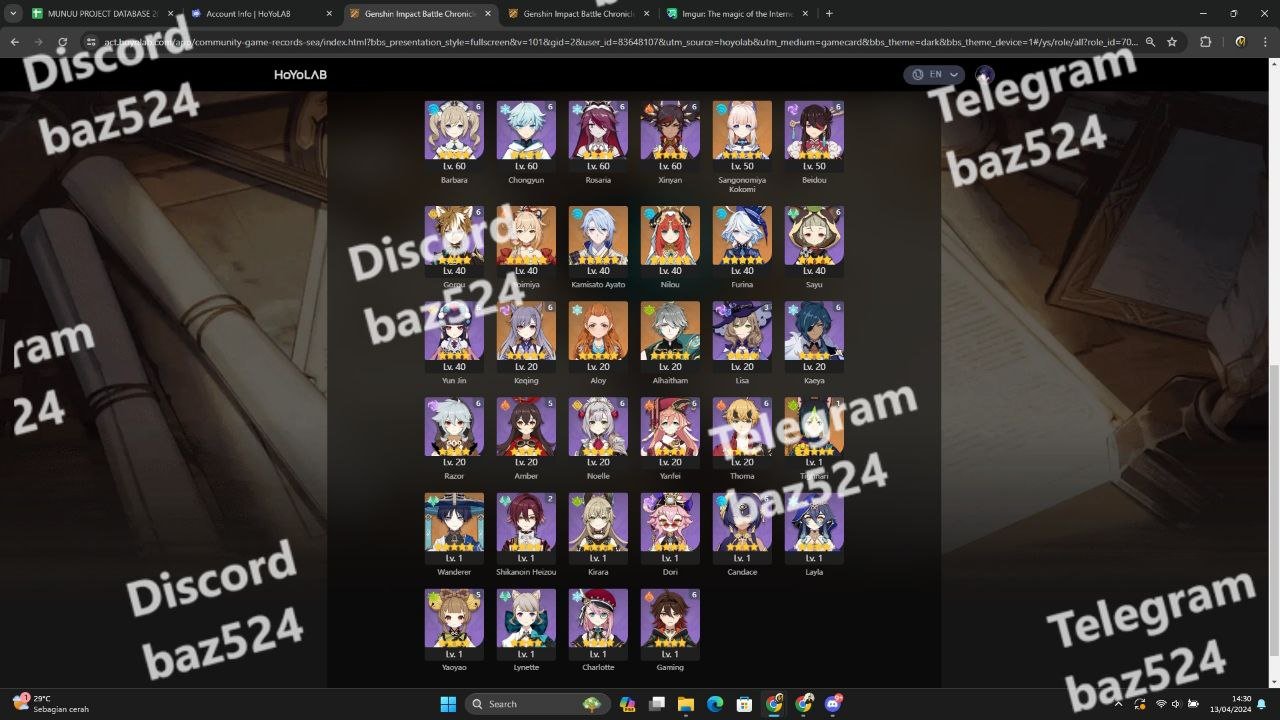1280x720 pixels.
Task: Open Nilou's character card
Action: [670, 242]
